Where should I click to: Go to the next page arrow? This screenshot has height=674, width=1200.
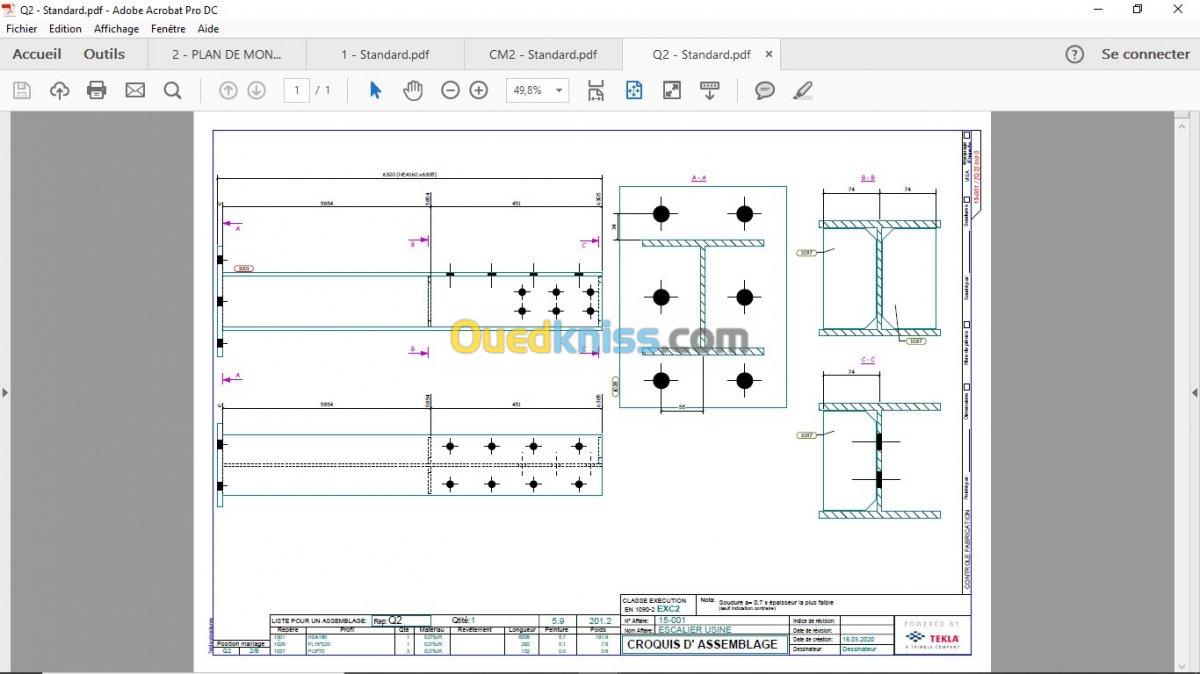click(x=256, y=91)
